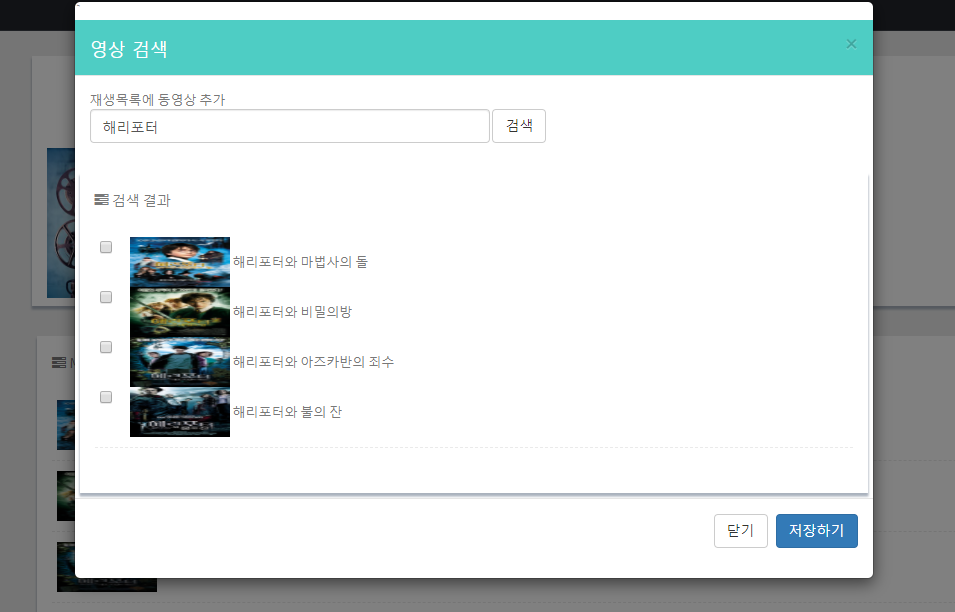This screenshot has width=955, height=612.
Task: Select the 해리포터와 아즈카반의 죄수 title text
Action: coord(313,362)
